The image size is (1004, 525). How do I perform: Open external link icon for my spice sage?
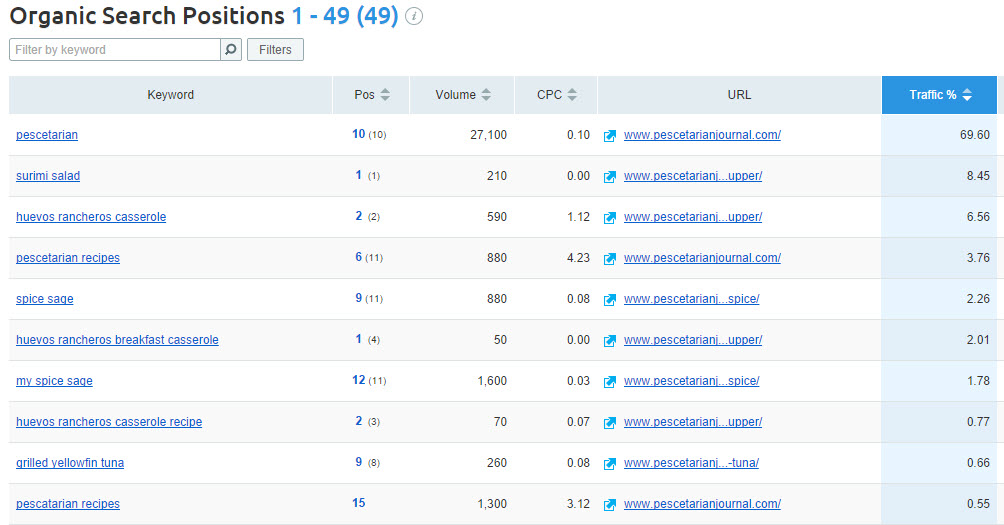pos(609,381)
